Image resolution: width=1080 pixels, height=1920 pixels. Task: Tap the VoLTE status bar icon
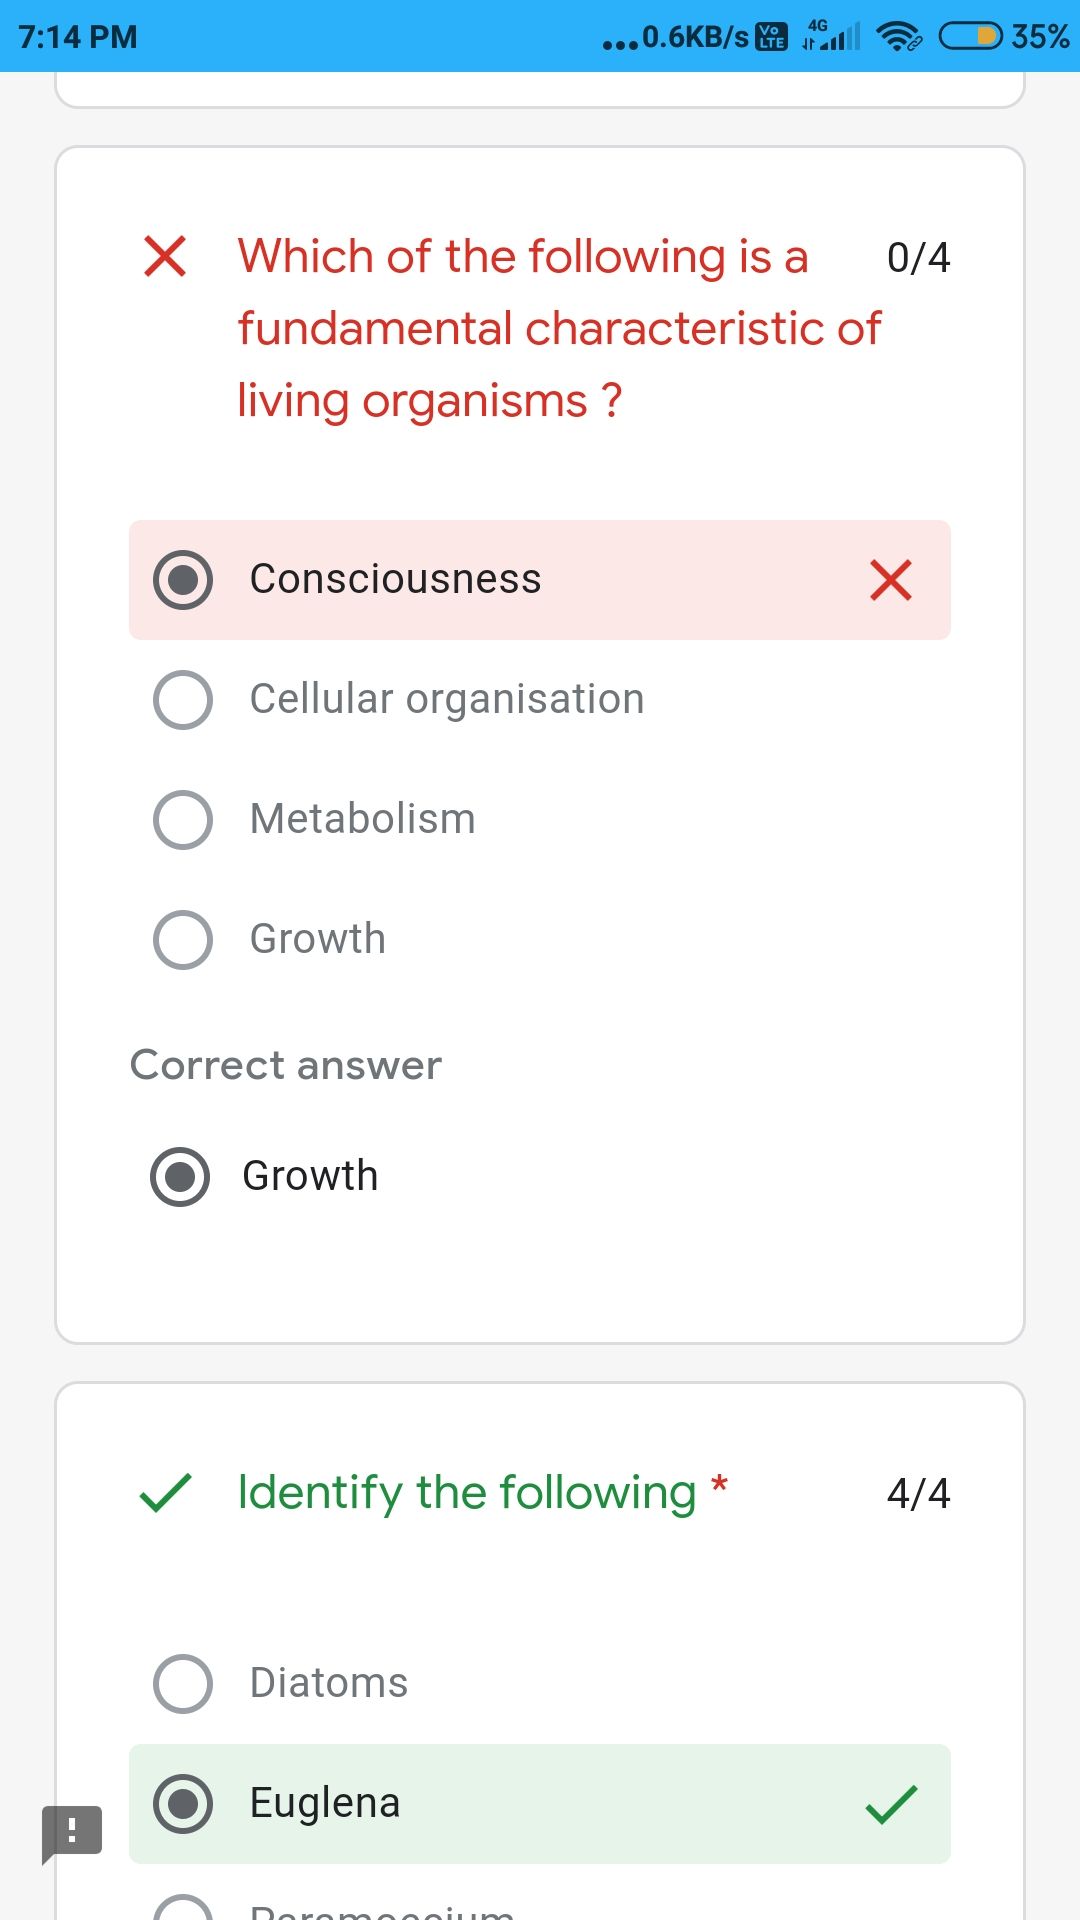pos(772,37)
